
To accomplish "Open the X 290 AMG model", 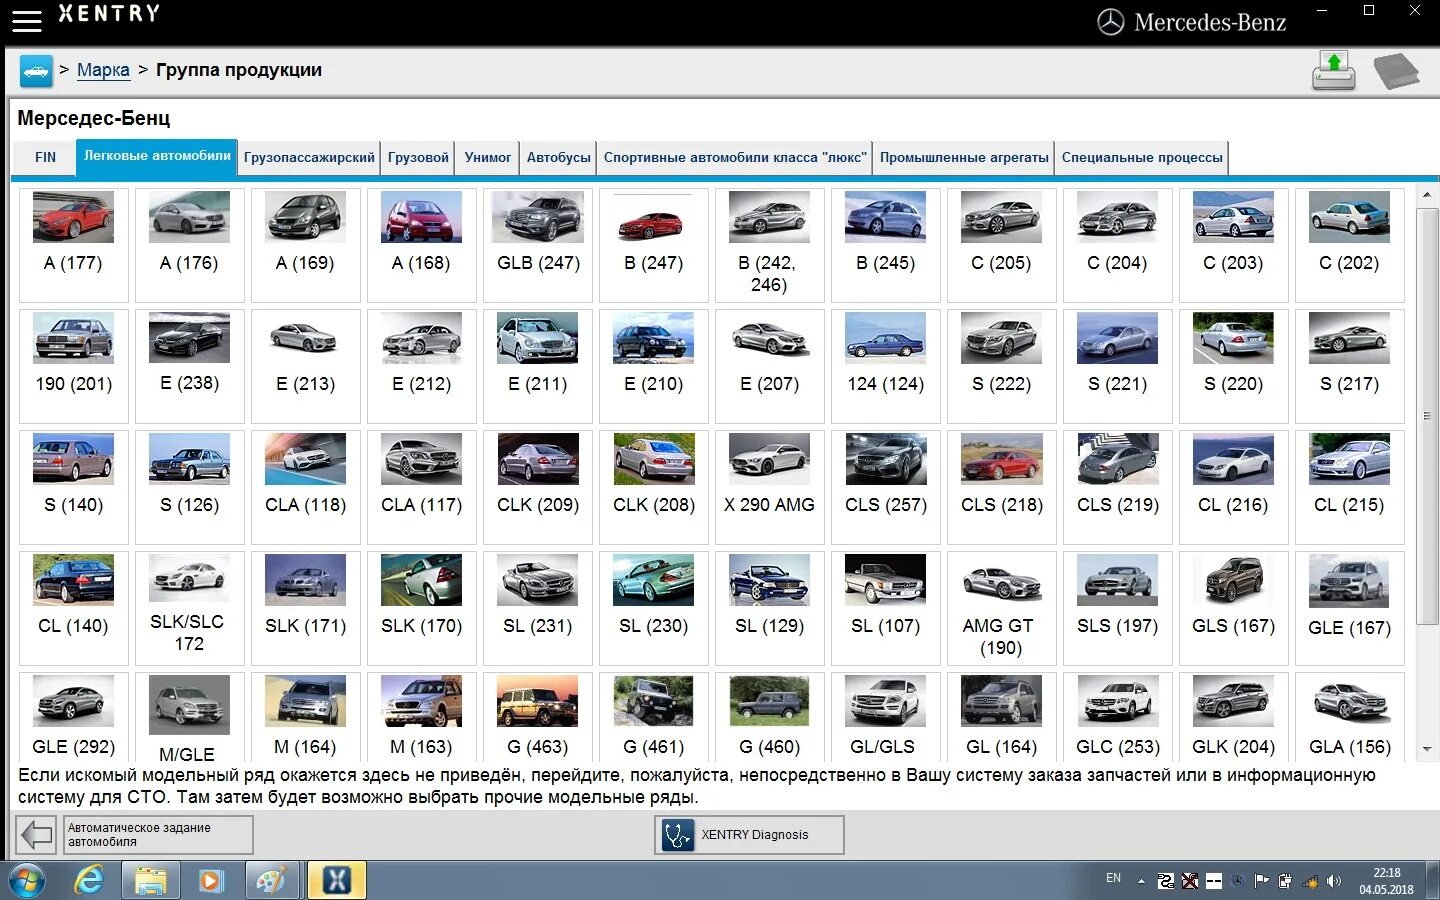I will click(x=769, y=487).
